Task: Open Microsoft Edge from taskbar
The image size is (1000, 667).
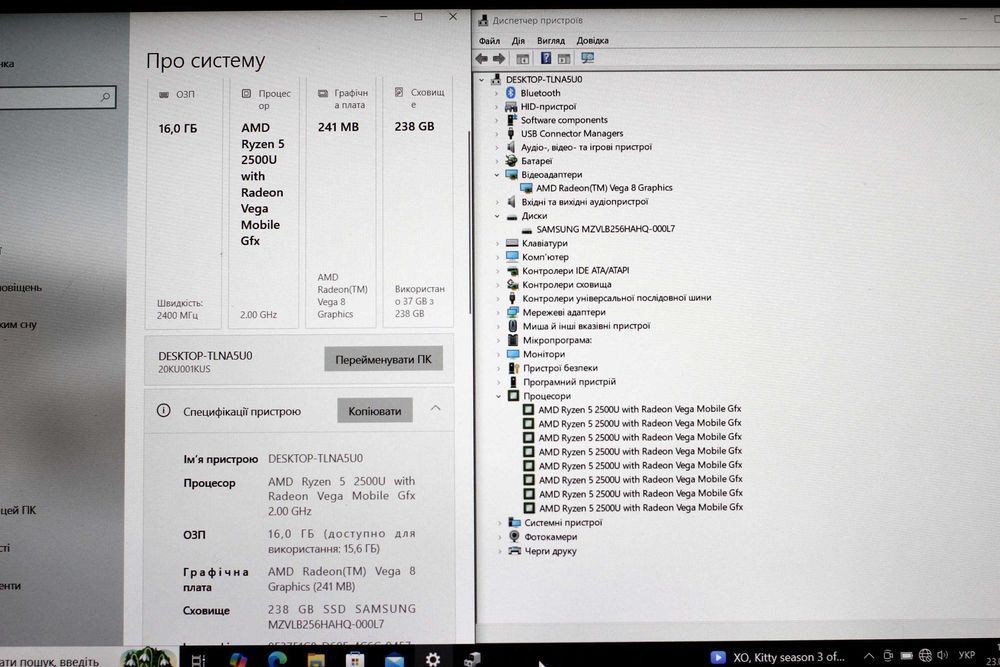Action: [277, 659]
